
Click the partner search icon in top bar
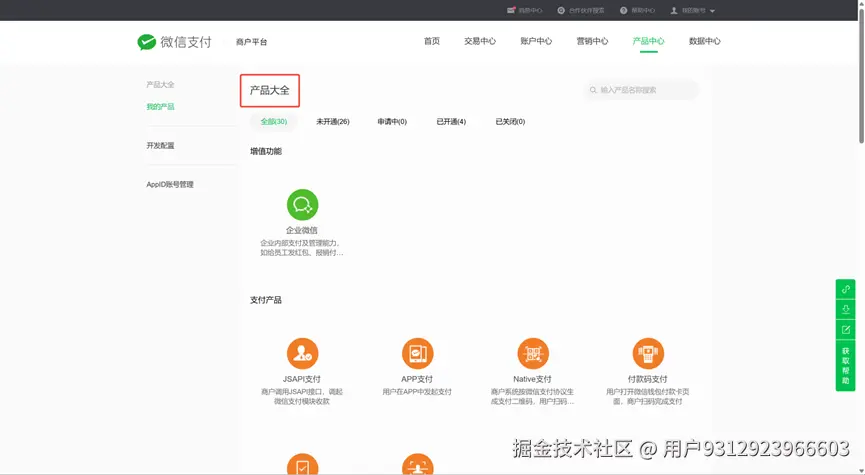[561, 10]
